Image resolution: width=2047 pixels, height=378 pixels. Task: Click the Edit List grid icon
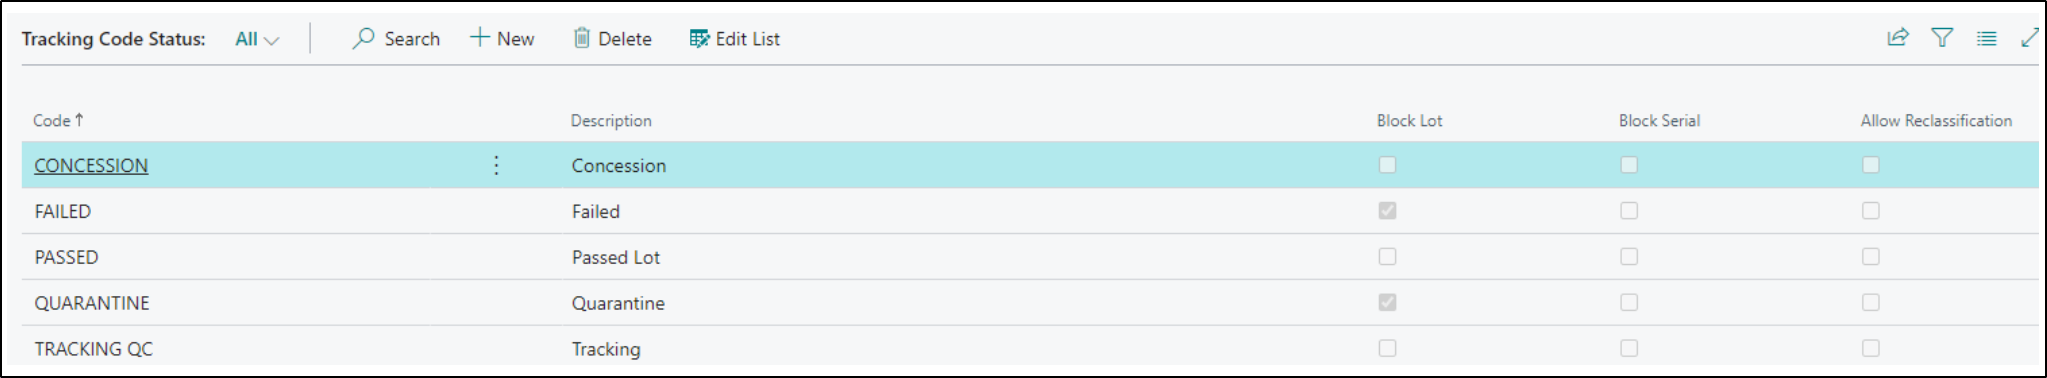coord(699,38)
